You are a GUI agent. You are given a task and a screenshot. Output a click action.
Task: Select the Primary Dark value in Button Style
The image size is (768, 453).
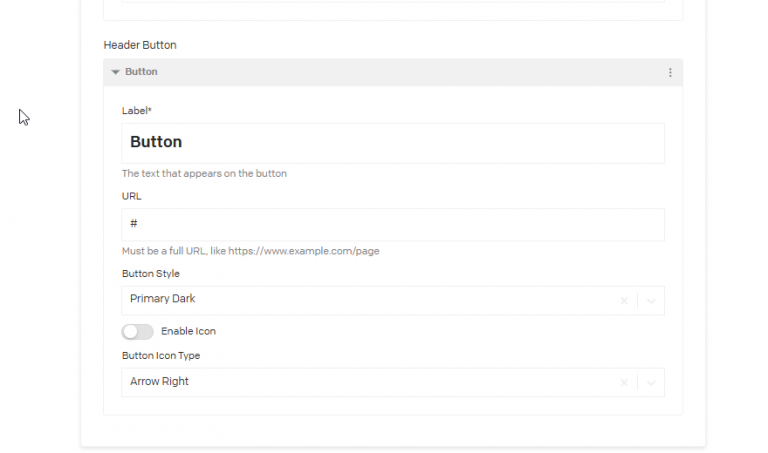coord(163,299)
